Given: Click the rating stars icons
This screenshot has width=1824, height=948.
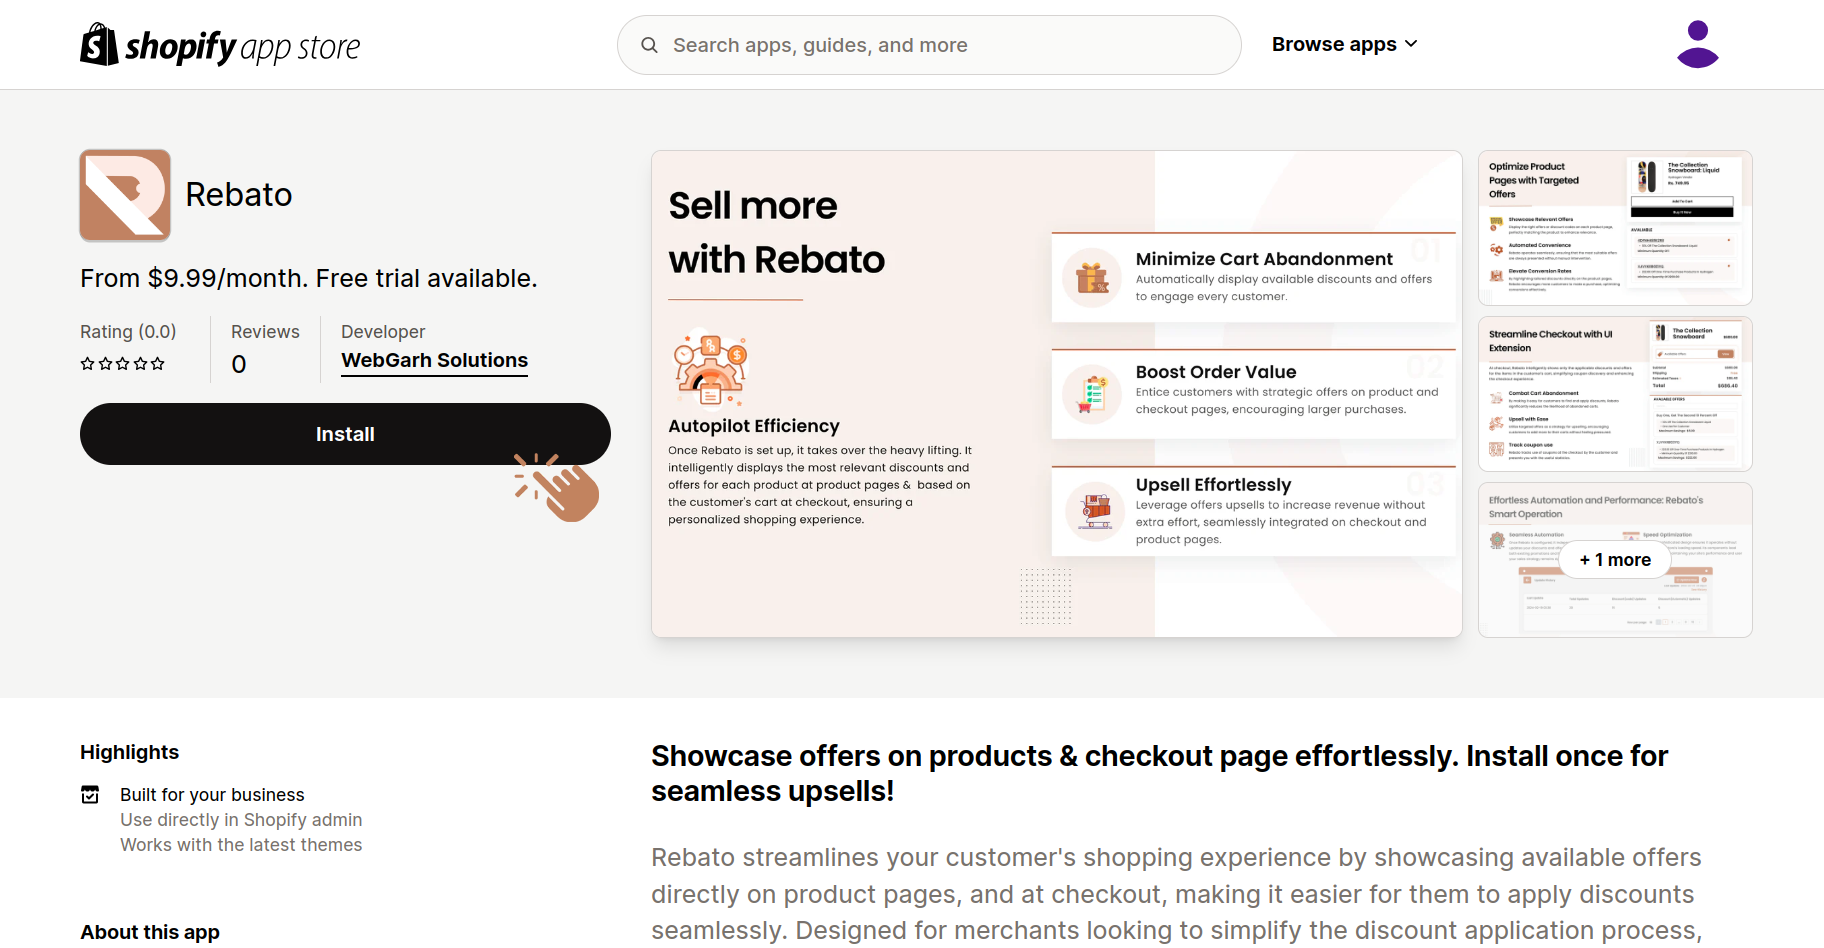Looking at the screenshot, I should [123, 364].
